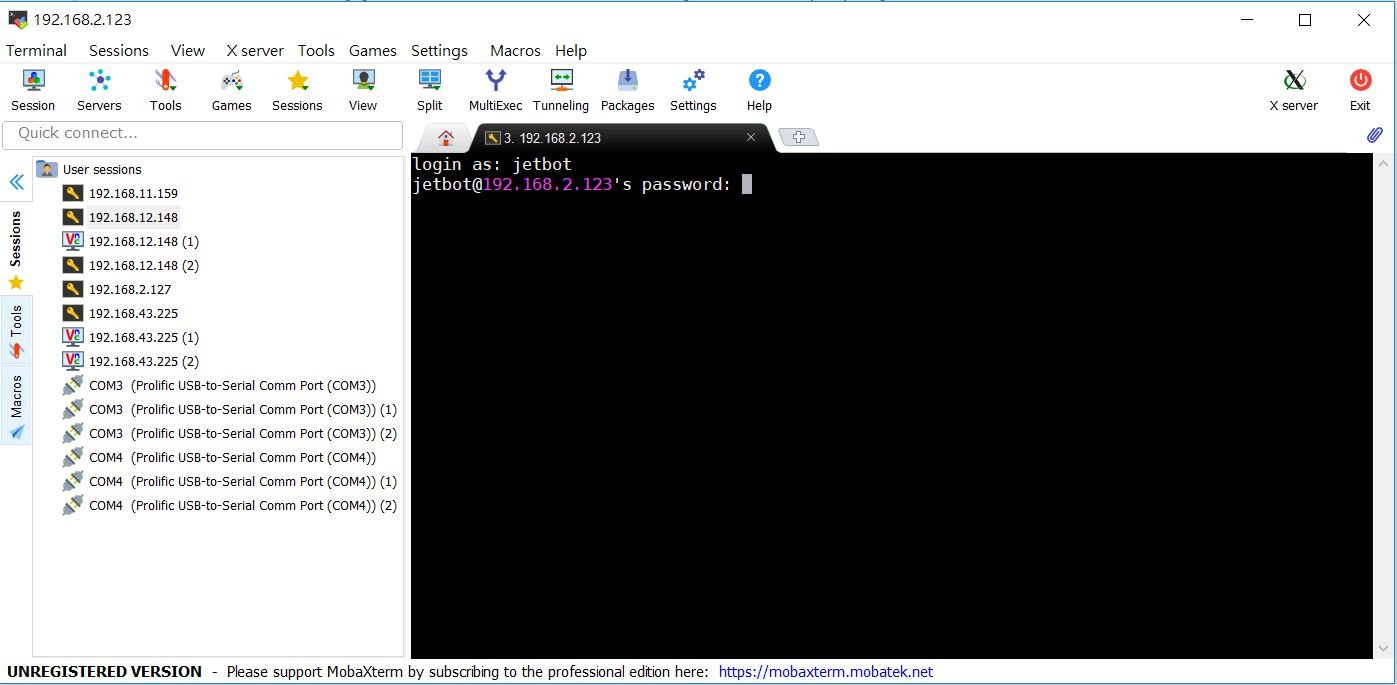The image size is (1397, 685).
Task: Open the X server menu
Action: (255, 51)
